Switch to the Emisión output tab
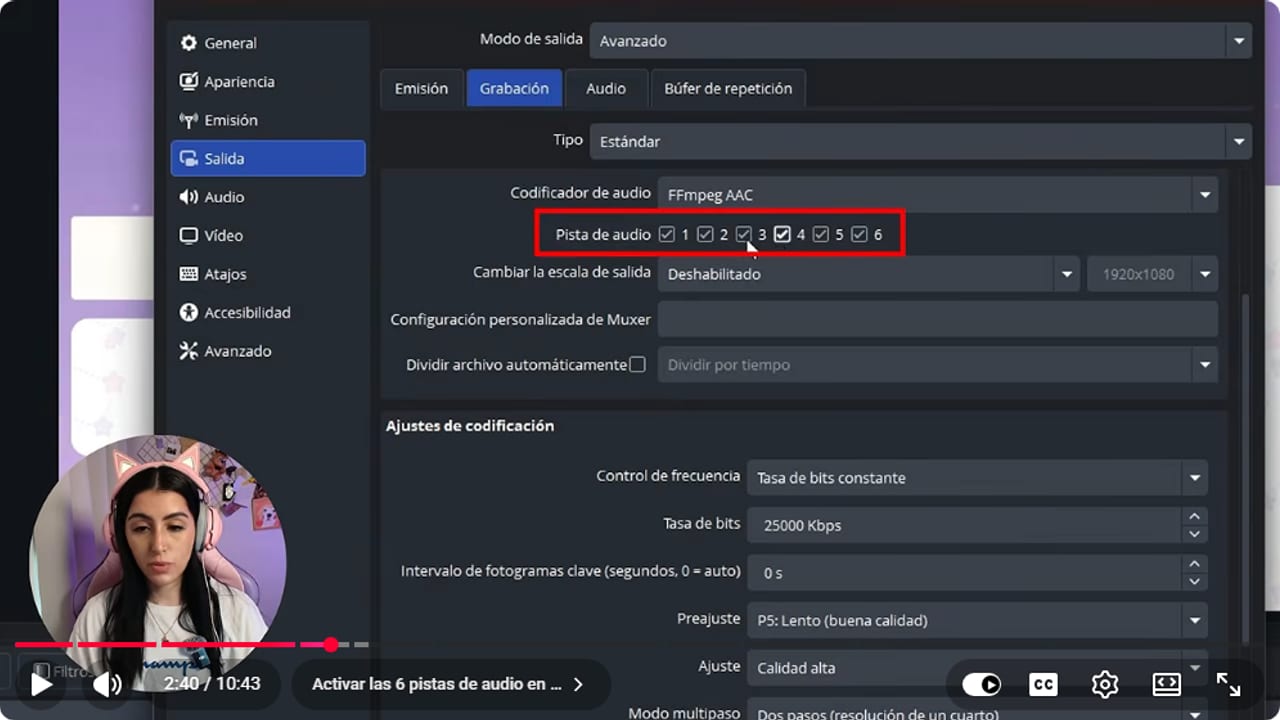The width and height of the screenshot is (1280, 720). click(421, 88)
